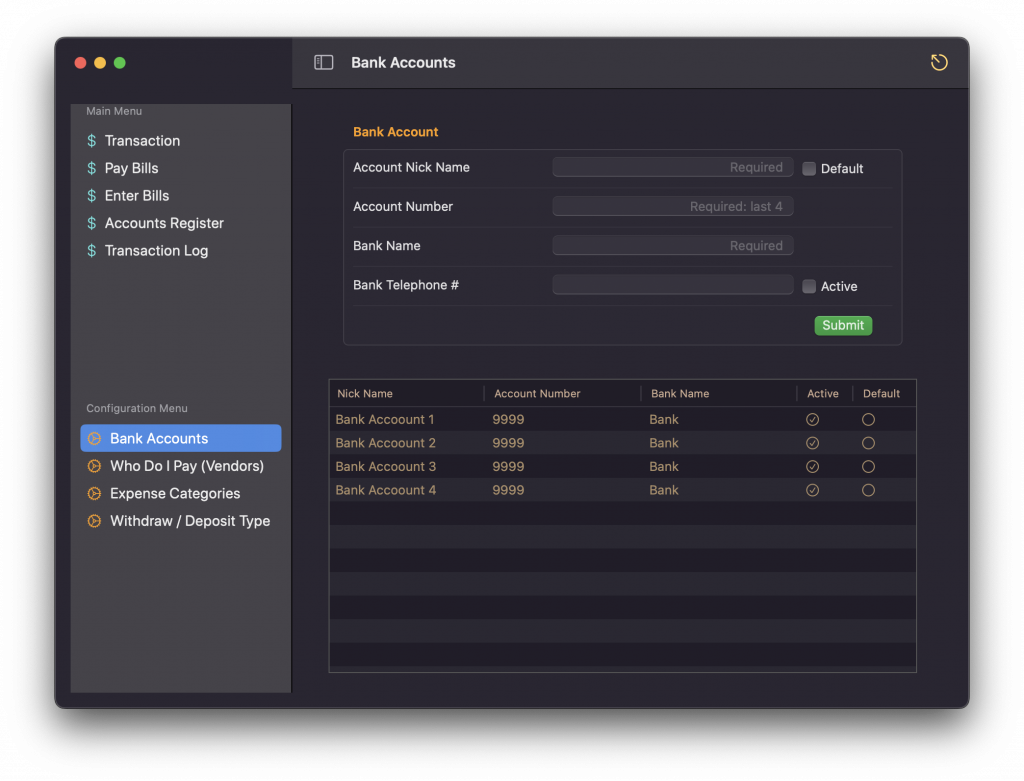Toggle Active checkmark for Bank Accoount 1
Viewport: 1024px width, 781px height.
click(x=812, y=420)
